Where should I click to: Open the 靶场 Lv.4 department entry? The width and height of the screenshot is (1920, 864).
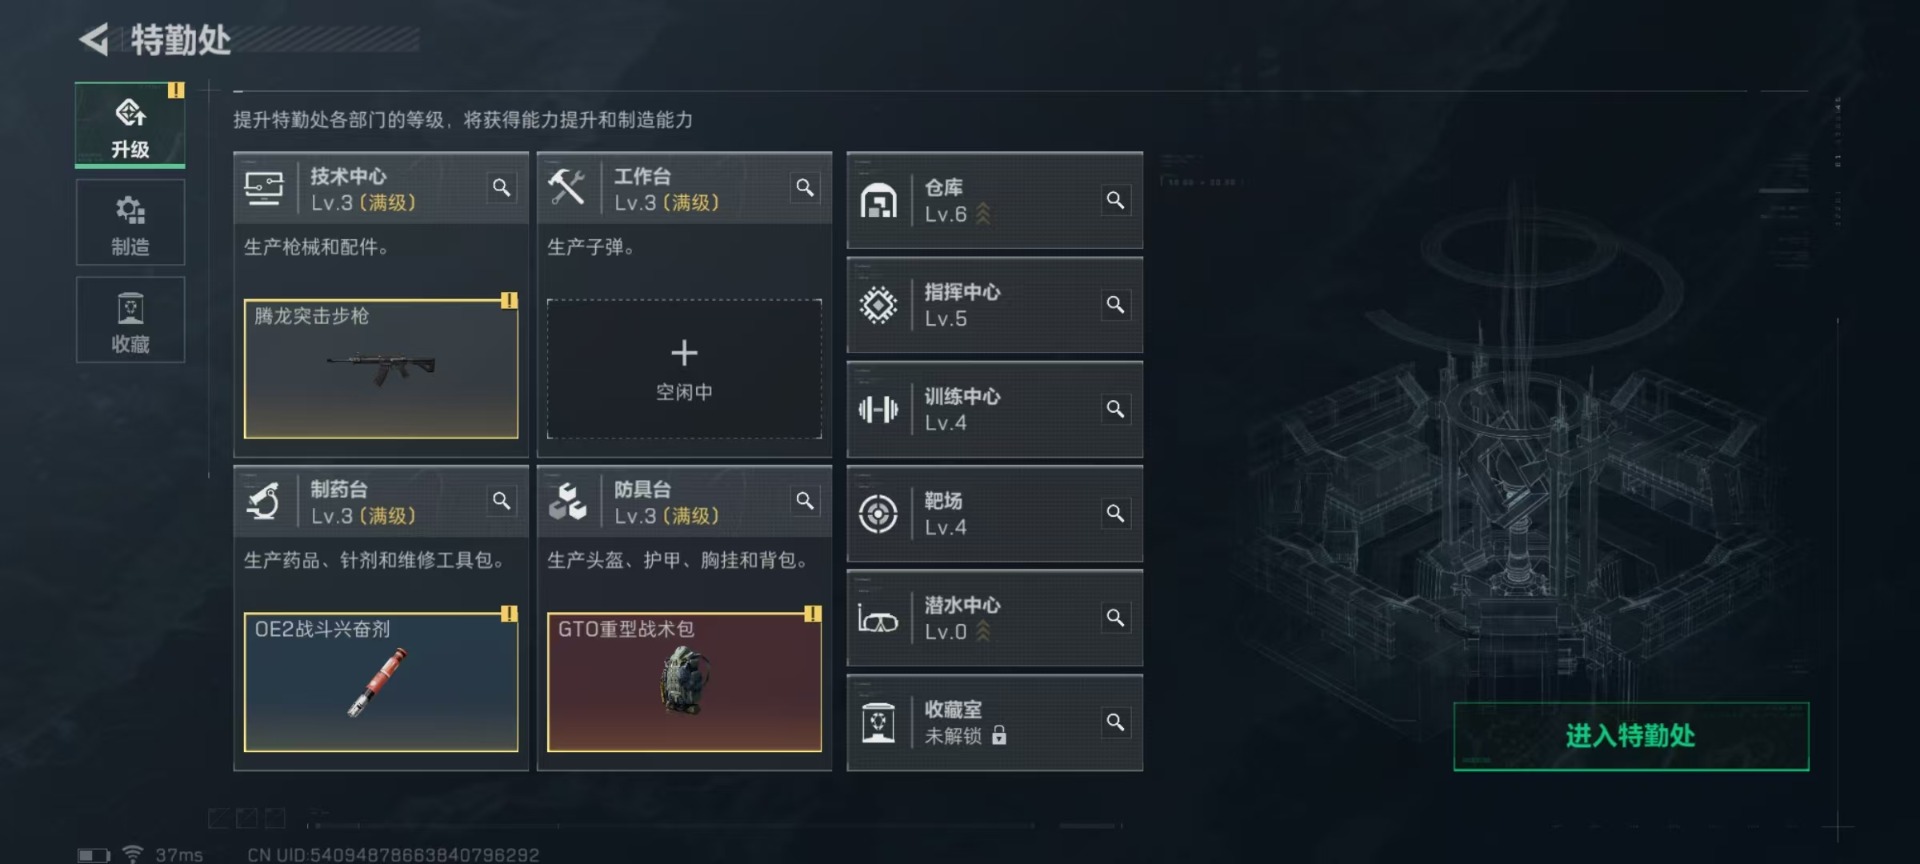[995, 514]
